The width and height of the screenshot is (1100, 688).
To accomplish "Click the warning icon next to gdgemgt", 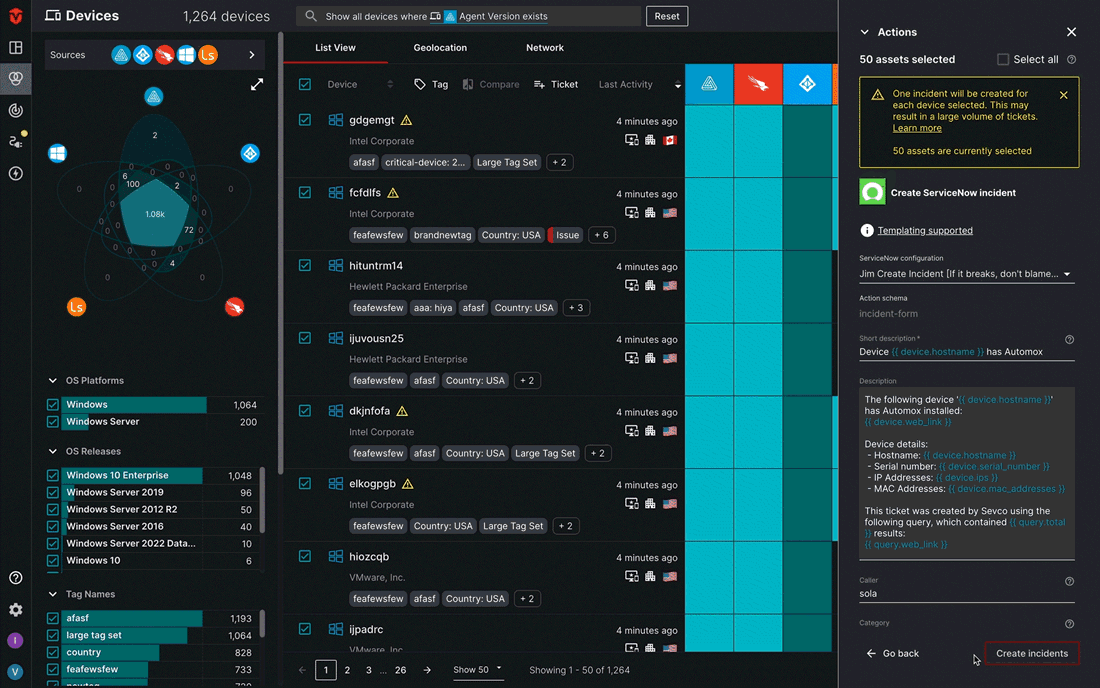I will [406, 121].
